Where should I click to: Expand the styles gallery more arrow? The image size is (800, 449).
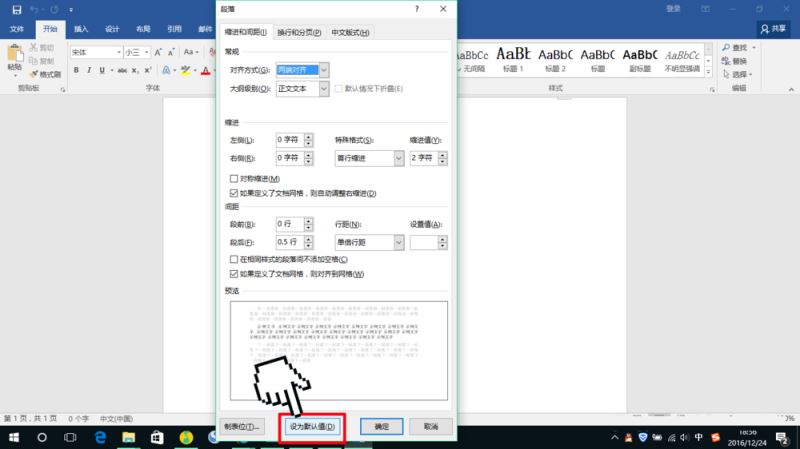(x=708, y=73)
